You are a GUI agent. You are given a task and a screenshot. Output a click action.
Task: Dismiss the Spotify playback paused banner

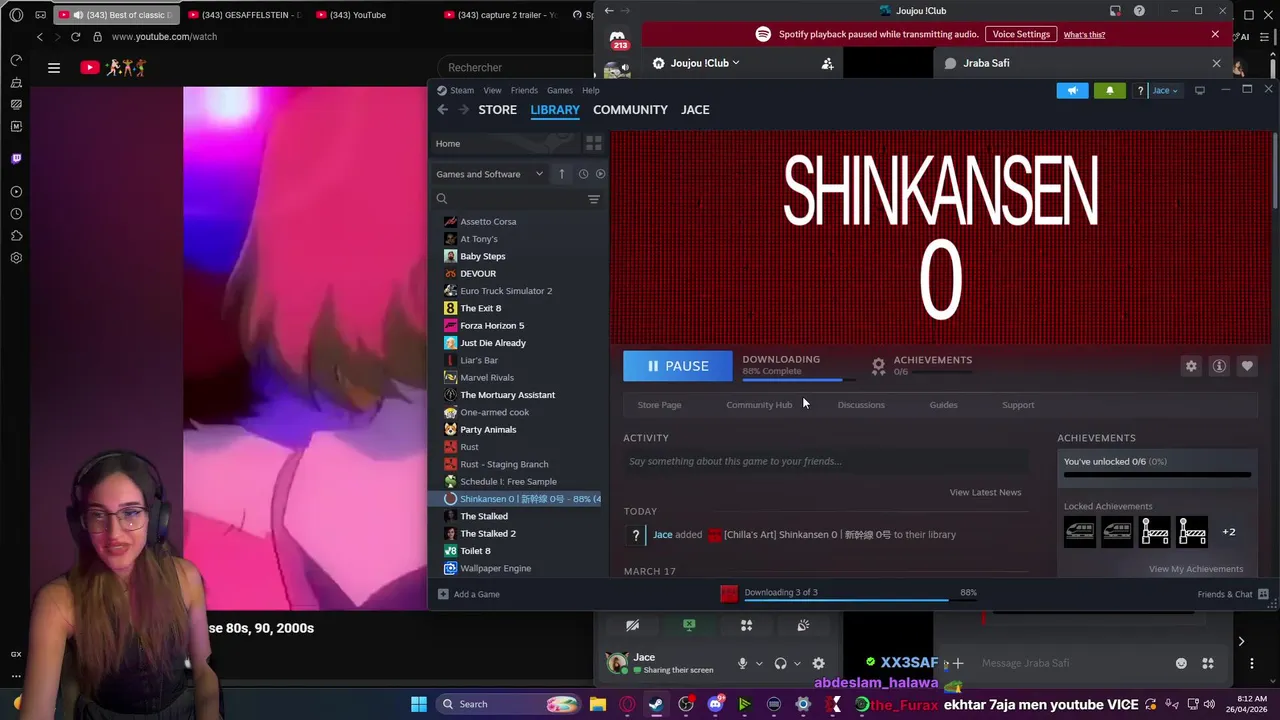pyautogui.click(x=1215, y=34)
